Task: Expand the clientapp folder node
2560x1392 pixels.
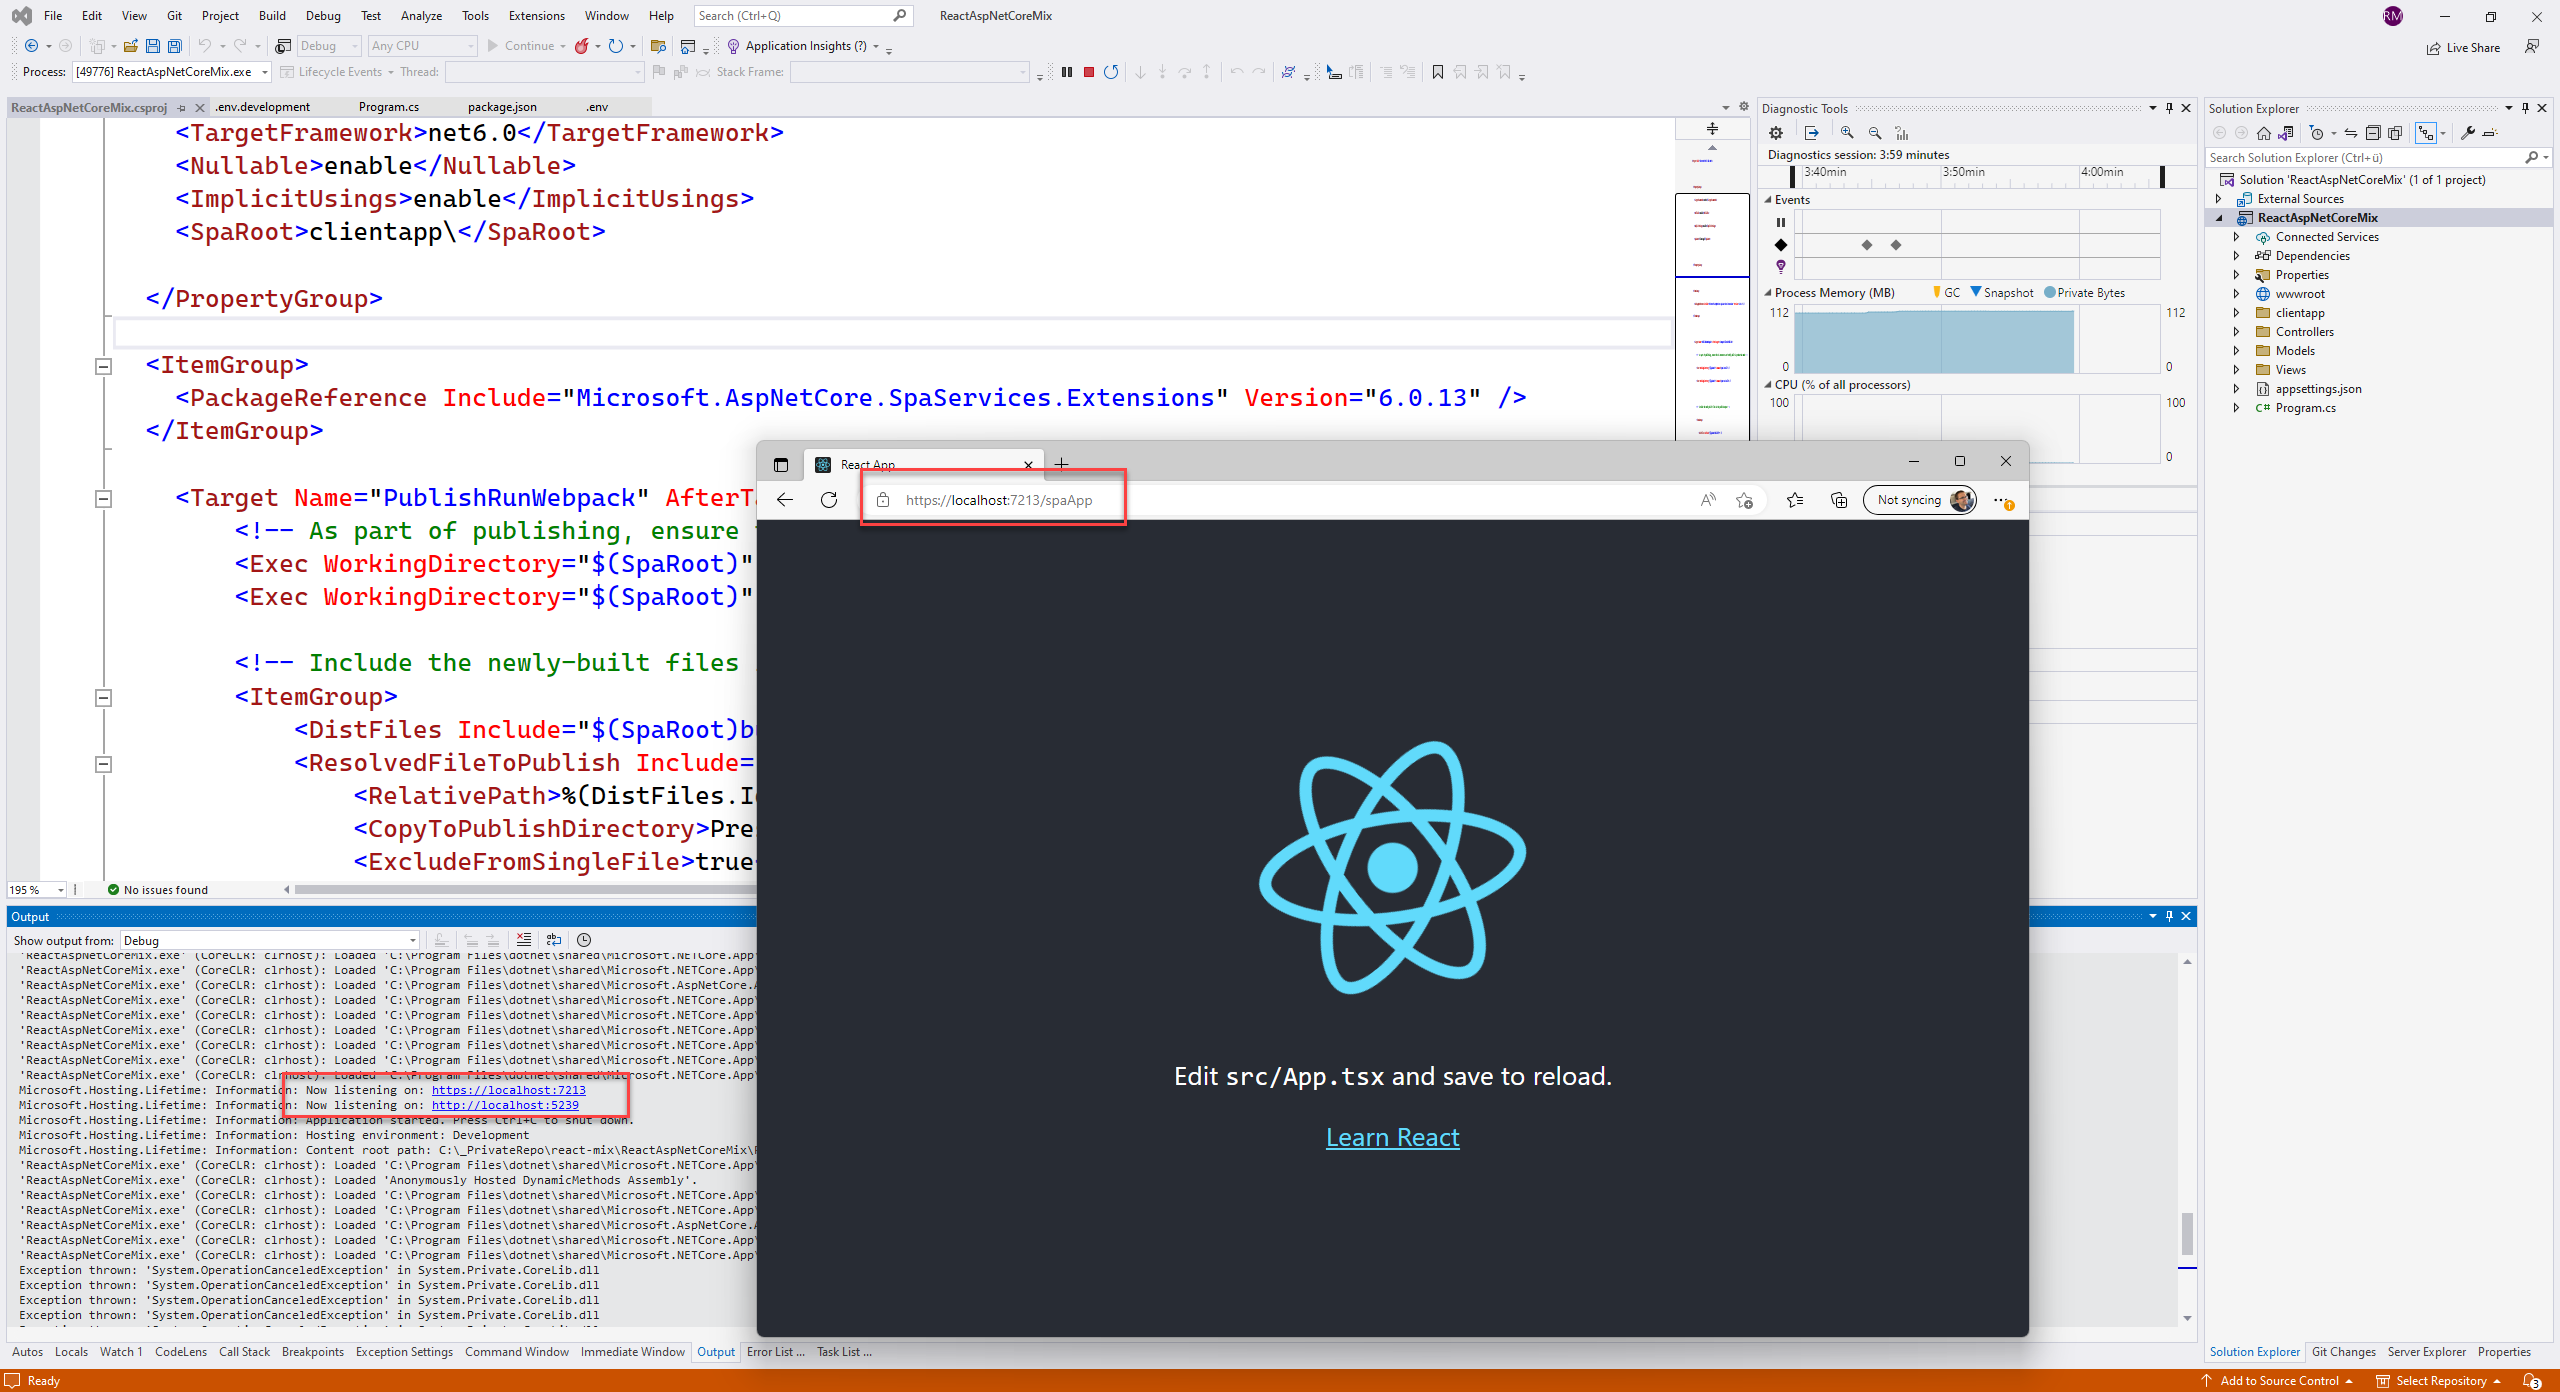Action: [x=2236, y=313]
